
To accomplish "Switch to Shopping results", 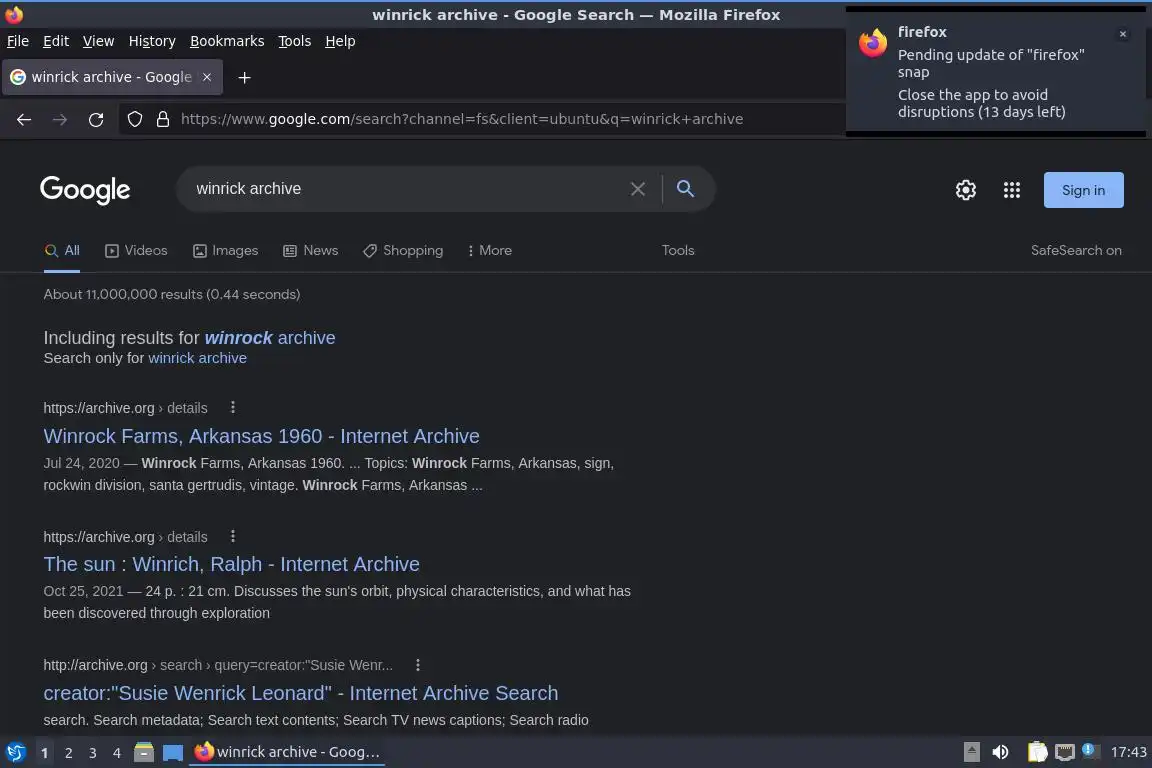I will coord(403,251).
